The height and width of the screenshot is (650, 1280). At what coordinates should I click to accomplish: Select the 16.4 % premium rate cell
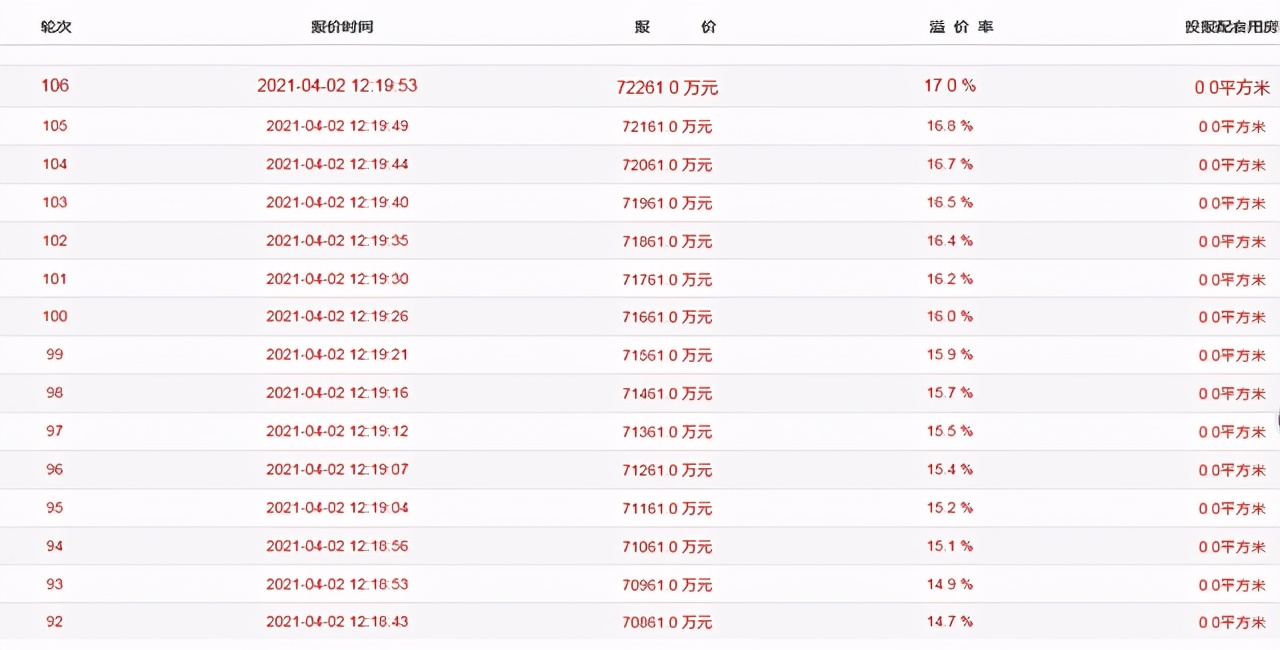(949, 241)
